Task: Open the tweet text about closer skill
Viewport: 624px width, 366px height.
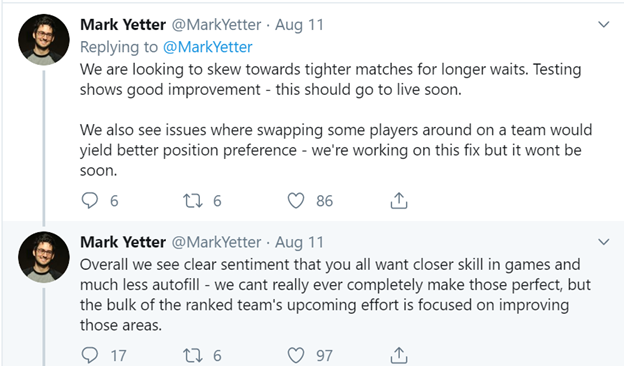Action: click(335, 295)
